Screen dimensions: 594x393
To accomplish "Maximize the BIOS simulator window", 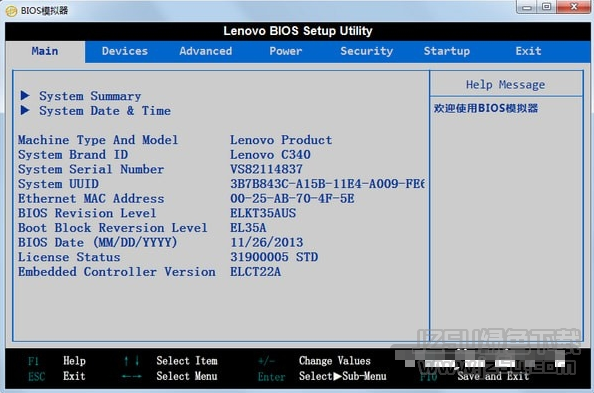I will pyautogui.click(x=546, y=7).
